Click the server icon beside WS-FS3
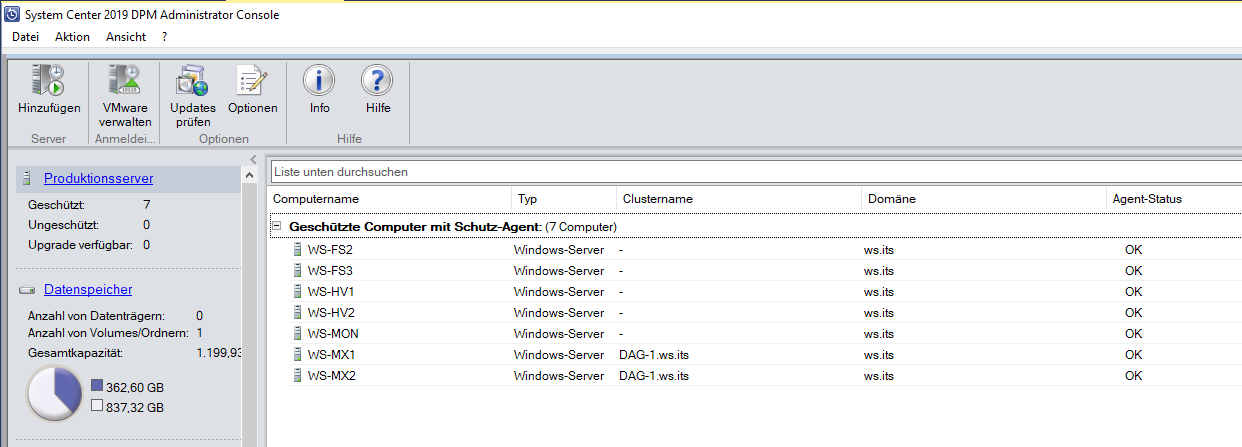The width and height of the screenshot is (1242, 447). coord(297,270)
